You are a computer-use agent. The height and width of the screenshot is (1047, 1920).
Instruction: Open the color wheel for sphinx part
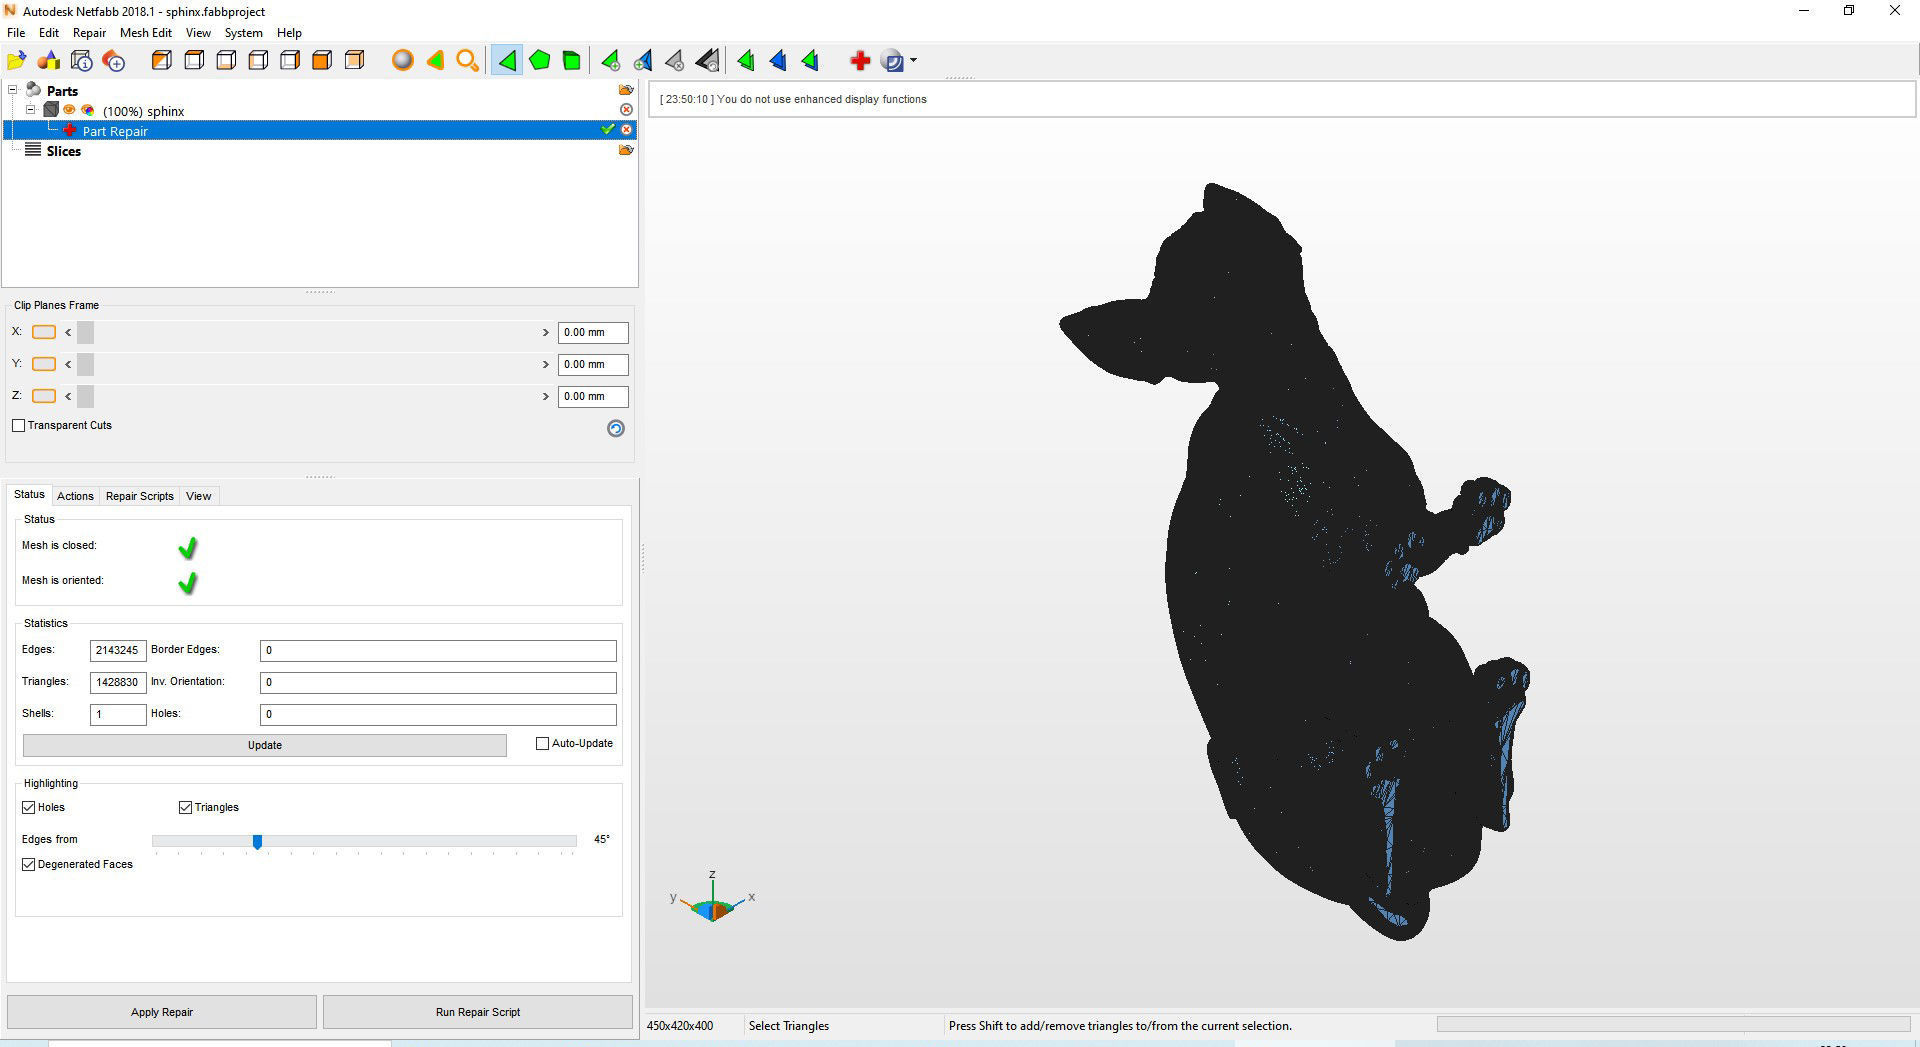(88, 110)
